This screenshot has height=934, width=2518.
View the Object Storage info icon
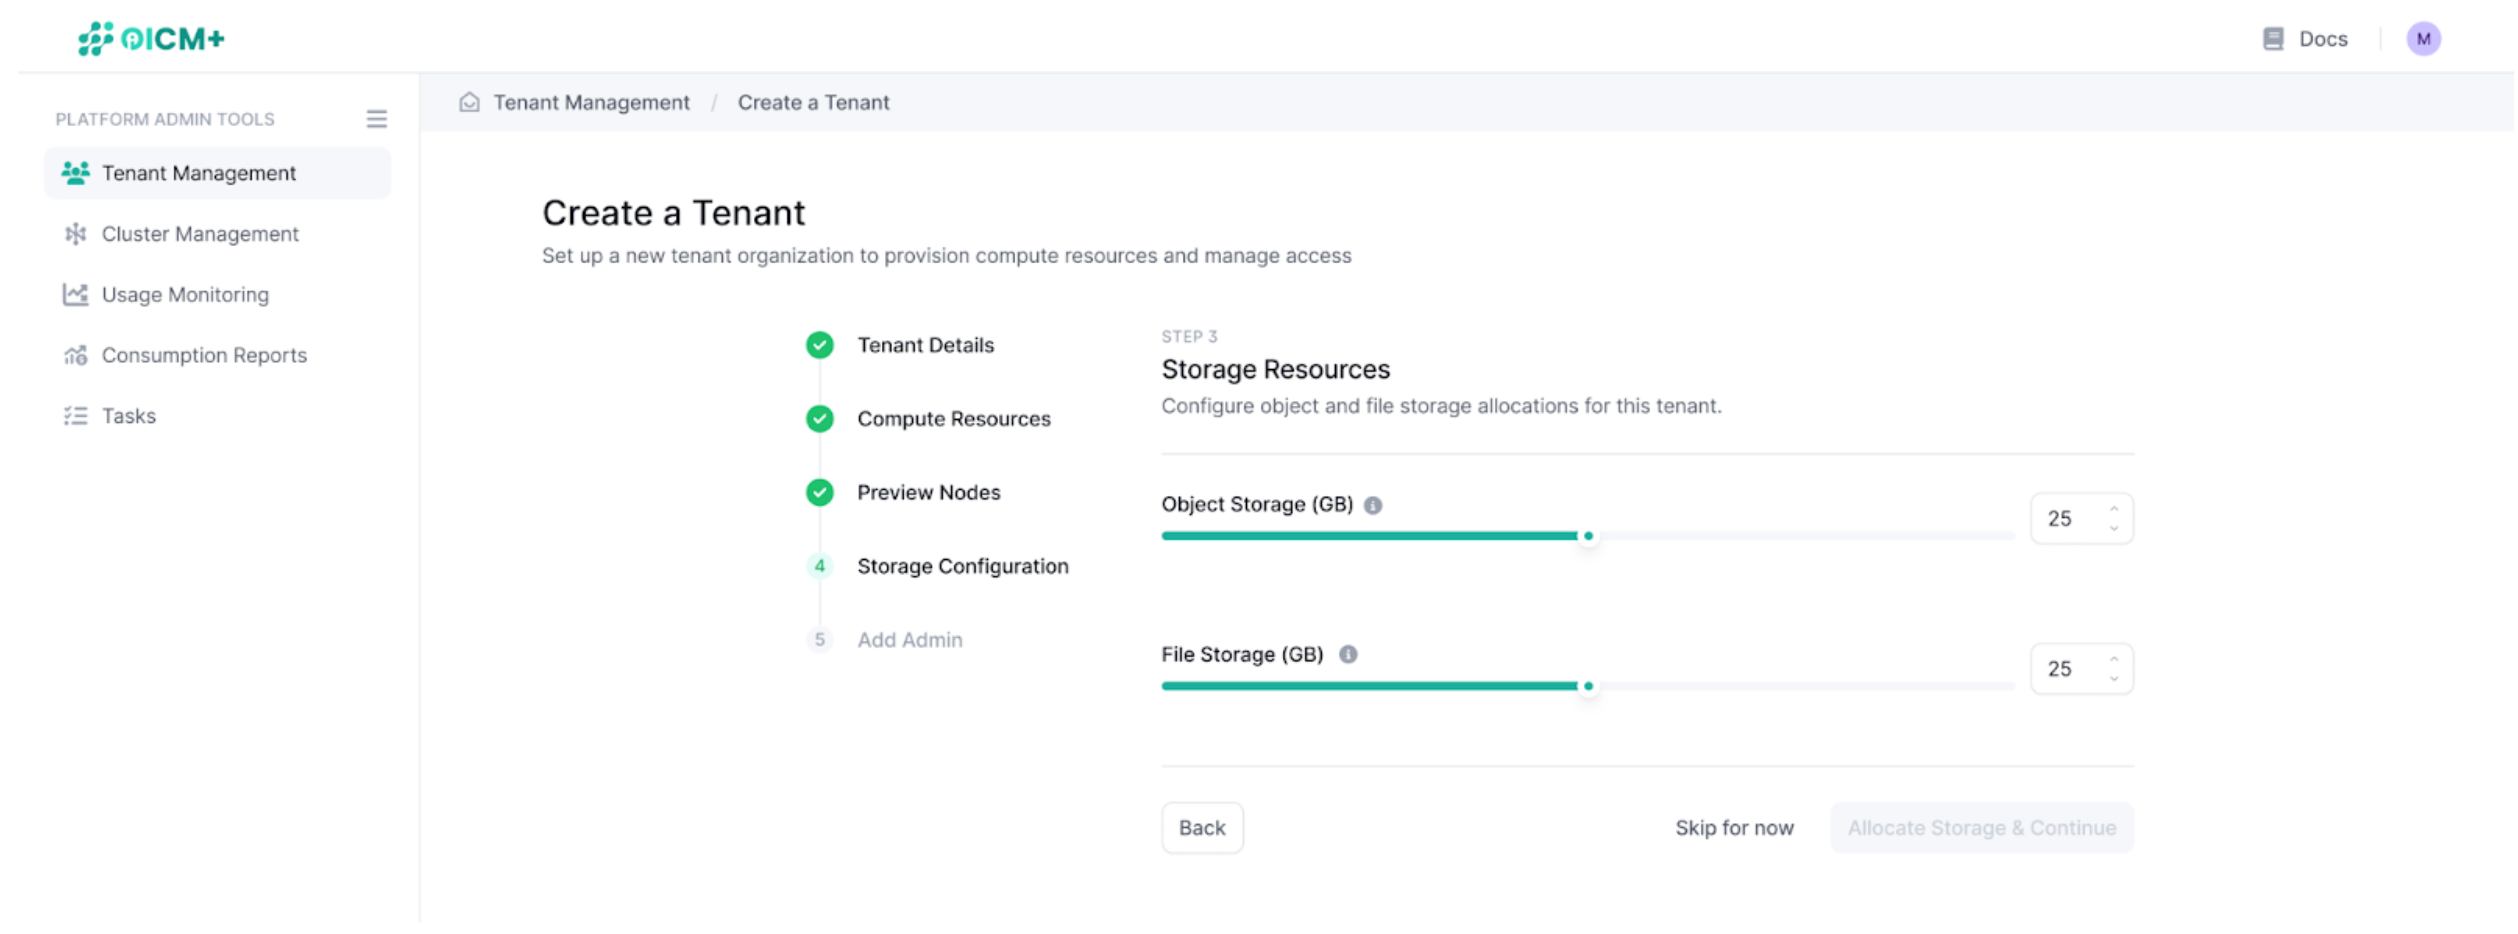tap(1374, 504)
